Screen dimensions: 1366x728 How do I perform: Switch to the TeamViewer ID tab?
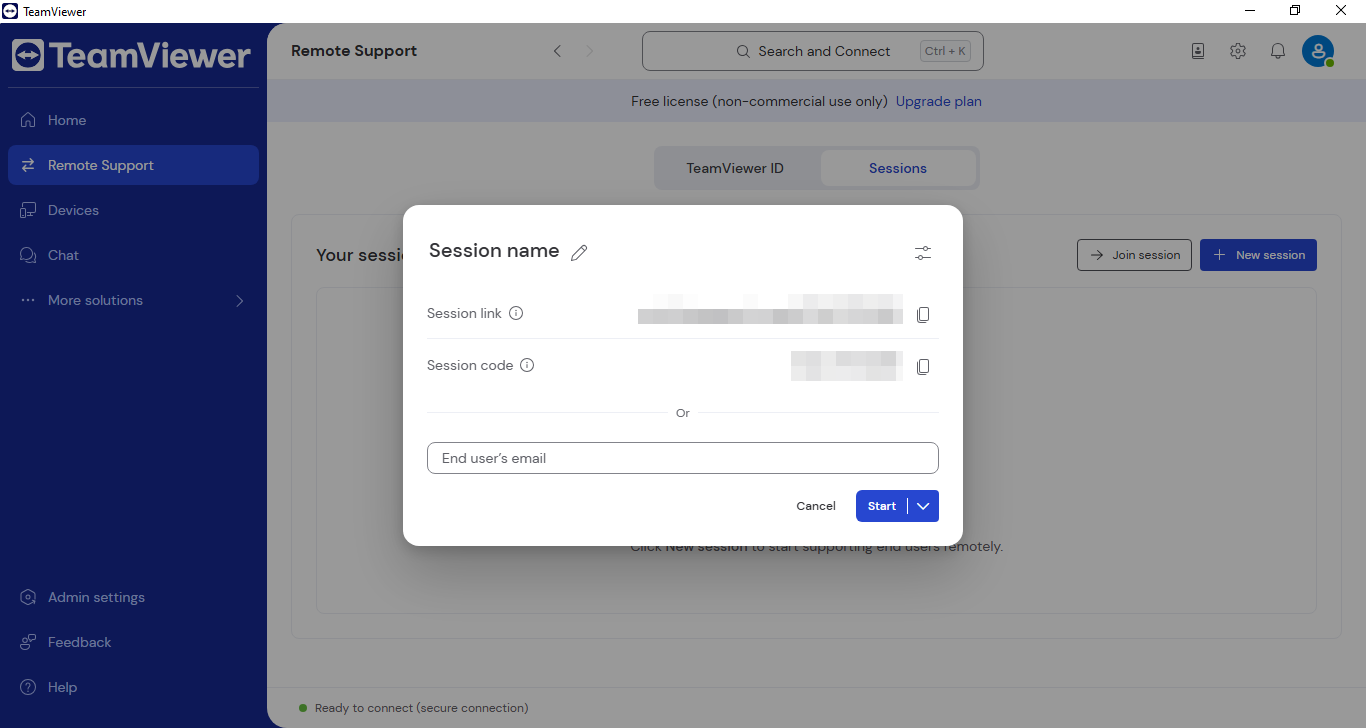coord(735,168)
